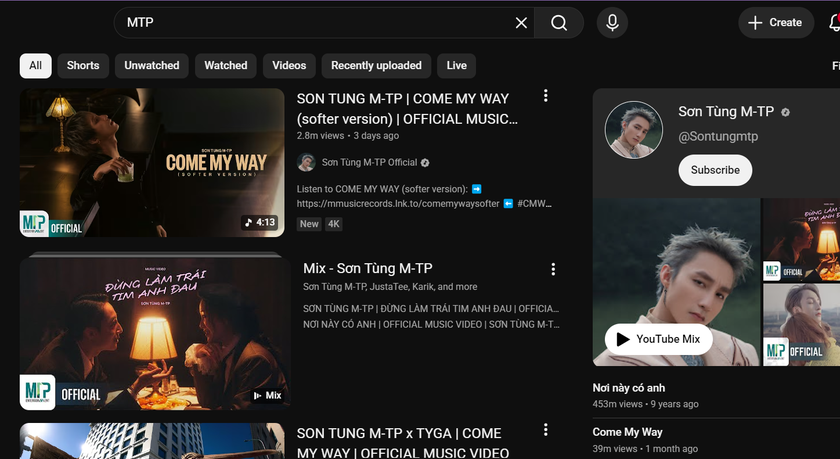Click the Mix badge on the mix thumbnail
Screen dimensions: 840x459
pos(267,395)
